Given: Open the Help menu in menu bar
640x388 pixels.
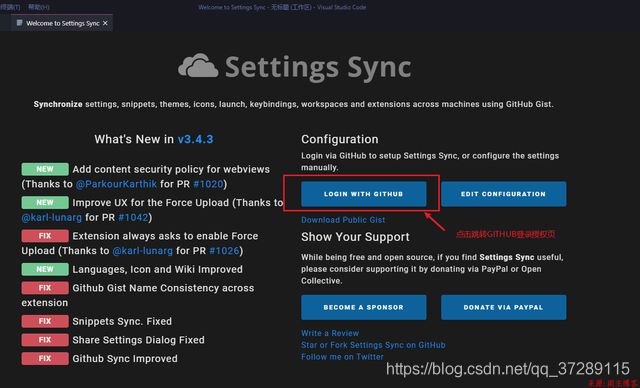Looking at the screenshot, I should (x=39, y=7).
